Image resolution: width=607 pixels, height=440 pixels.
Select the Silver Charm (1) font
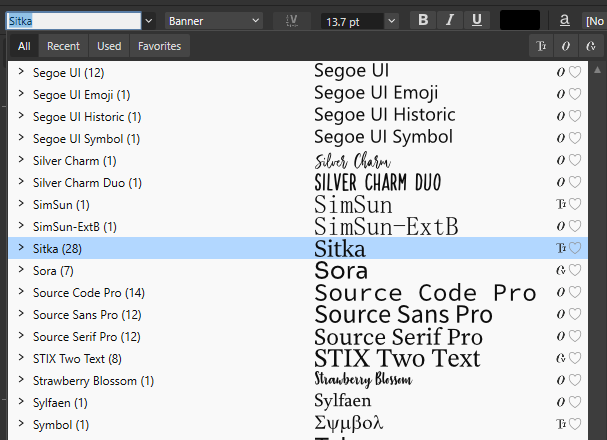click(x=298, y=160)
